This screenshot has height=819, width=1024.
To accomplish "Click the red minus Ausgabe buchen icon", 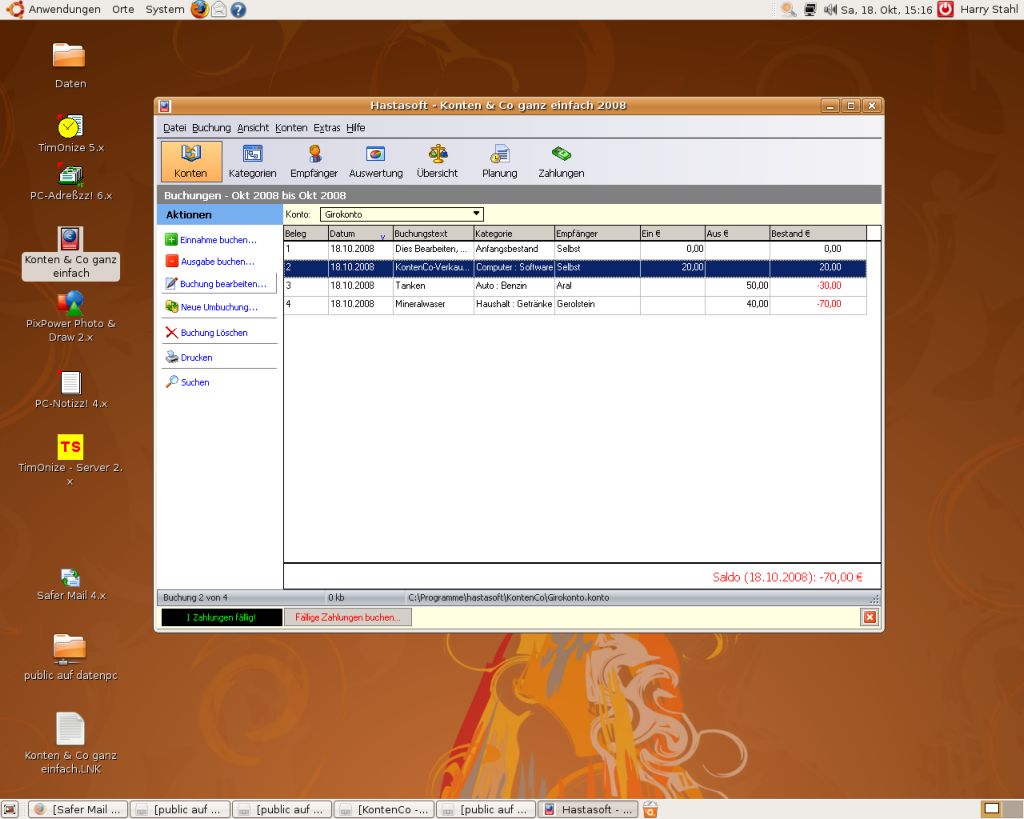I will (x=171, y=261).
